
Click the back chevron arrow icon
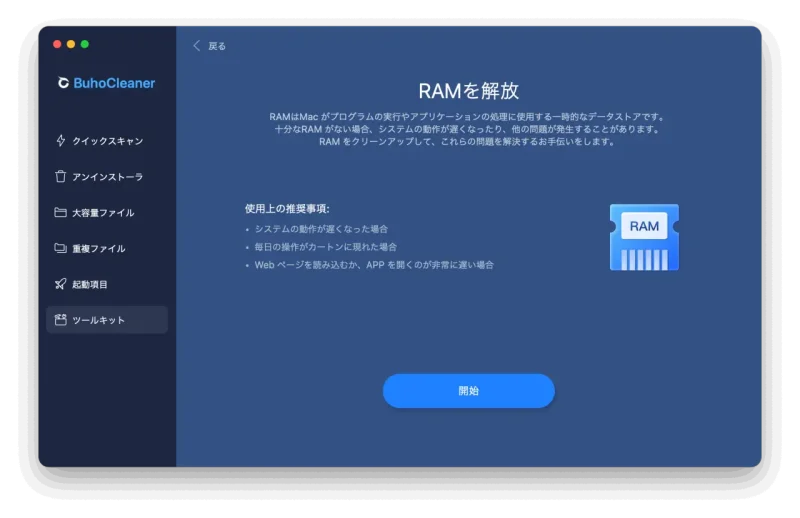(x=196, y=46)
